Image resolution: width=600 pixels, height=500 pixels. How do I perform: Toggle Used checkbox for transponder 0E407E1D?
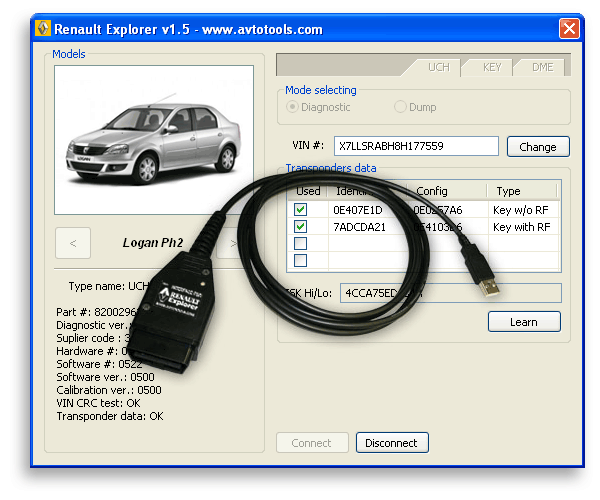point(300,210)
